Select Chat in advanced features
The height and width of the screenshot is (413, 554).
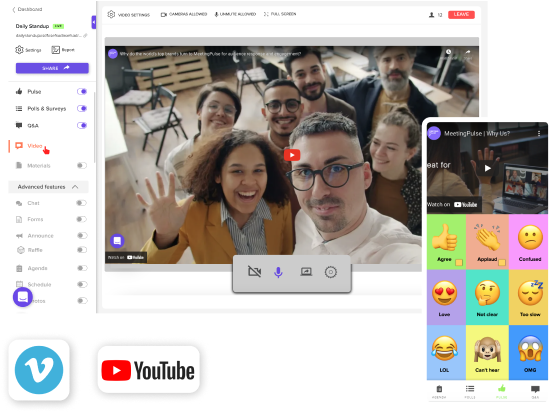(x=28, y=203)
